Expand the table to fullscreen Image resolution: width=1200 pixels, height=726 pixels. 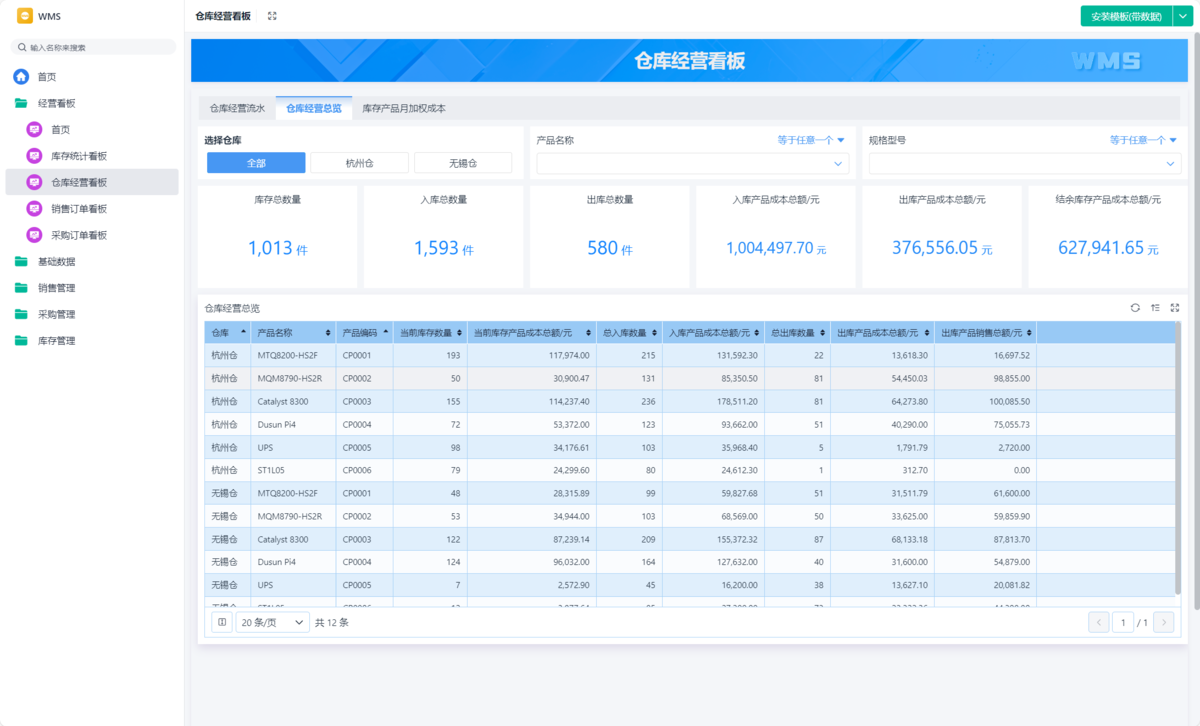pos(1175,308)
